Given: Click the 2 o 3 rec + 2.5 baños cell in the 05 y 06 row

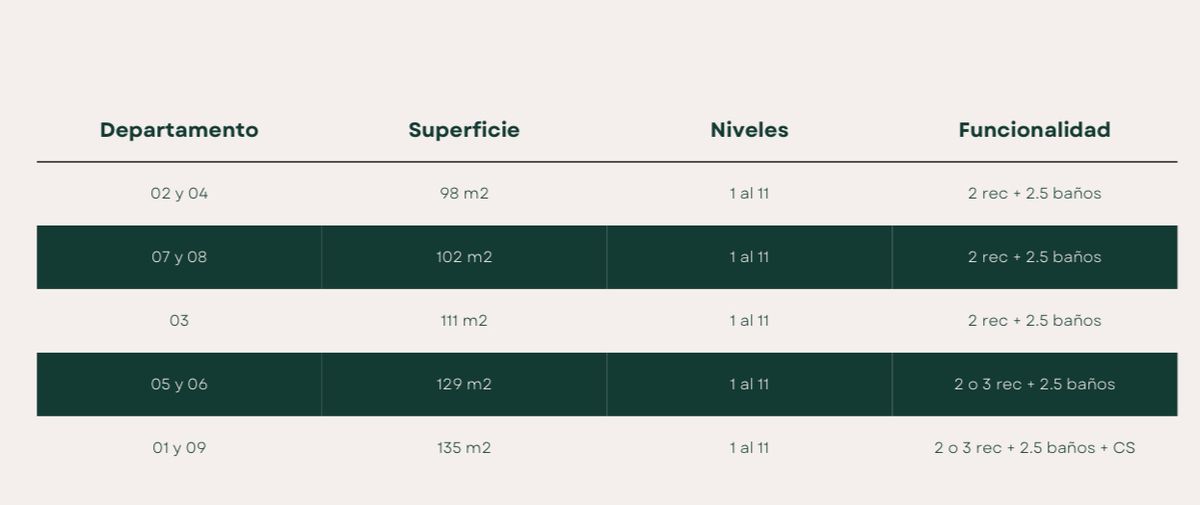Looking at the screenshot, I should tap(1034, 384).
